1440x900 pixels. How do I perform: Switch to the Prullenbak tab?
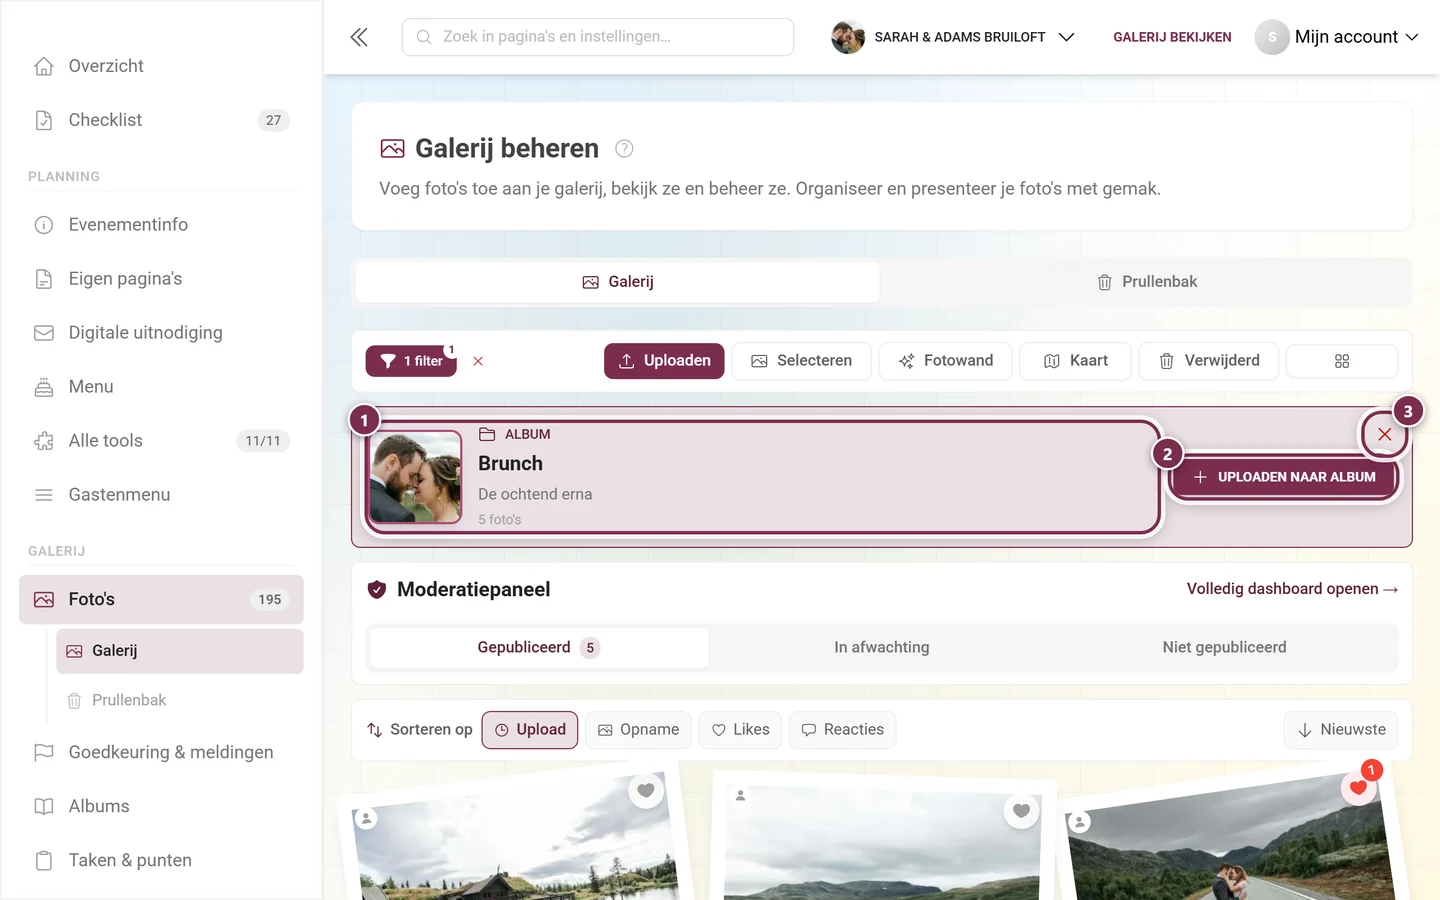click(x=1146, y=282)
